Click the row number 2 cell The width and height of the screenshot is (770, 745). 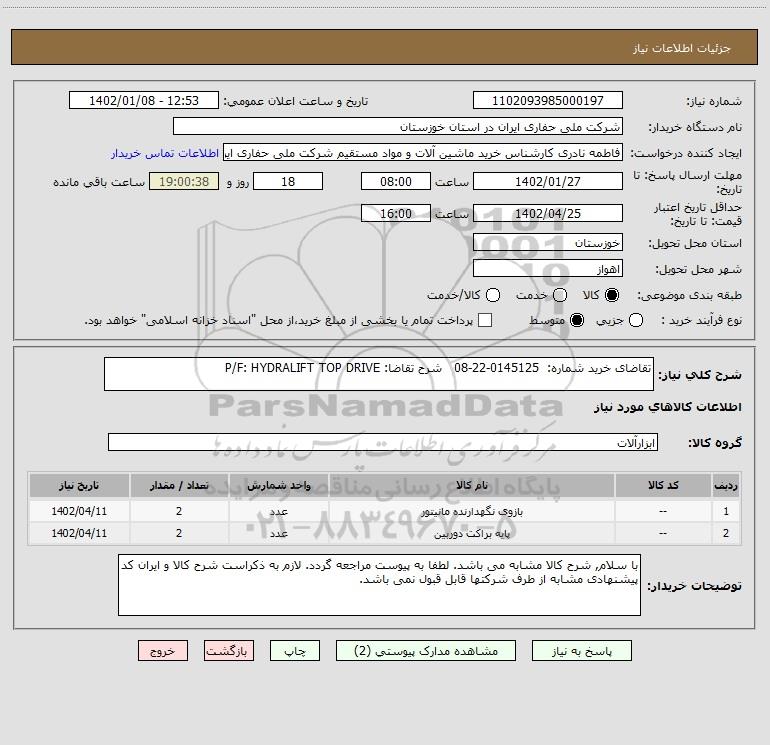click(725, 533)
